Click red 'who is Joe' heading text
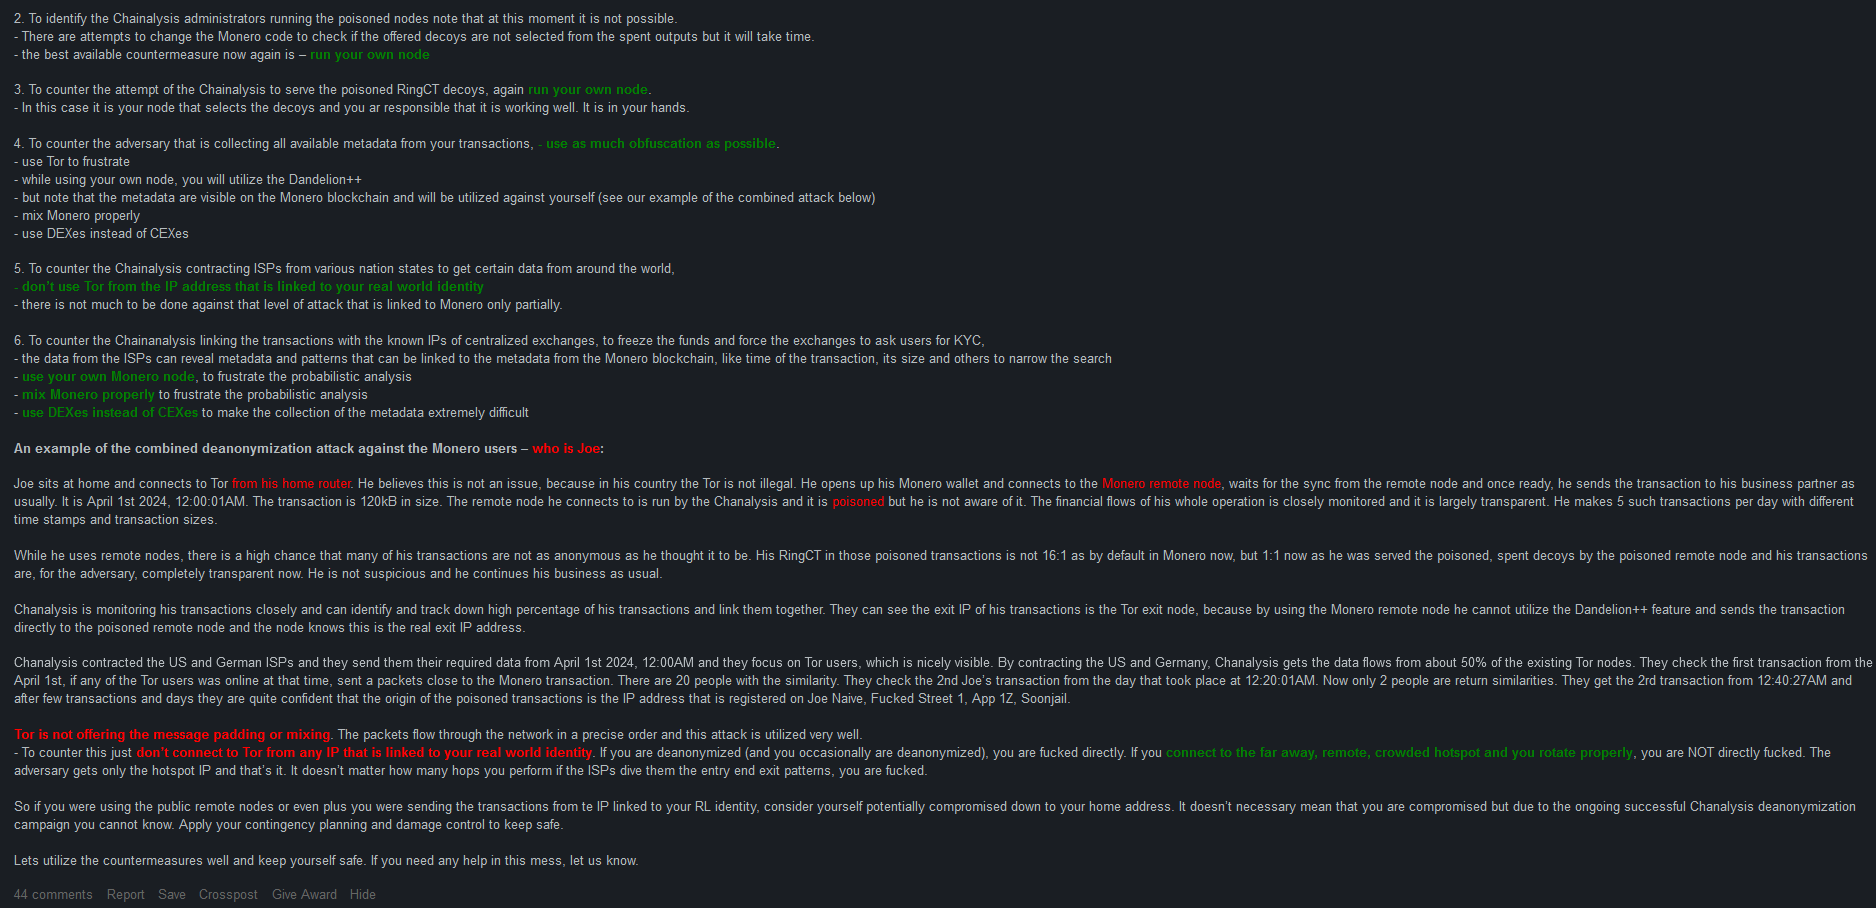 [566, 449]
